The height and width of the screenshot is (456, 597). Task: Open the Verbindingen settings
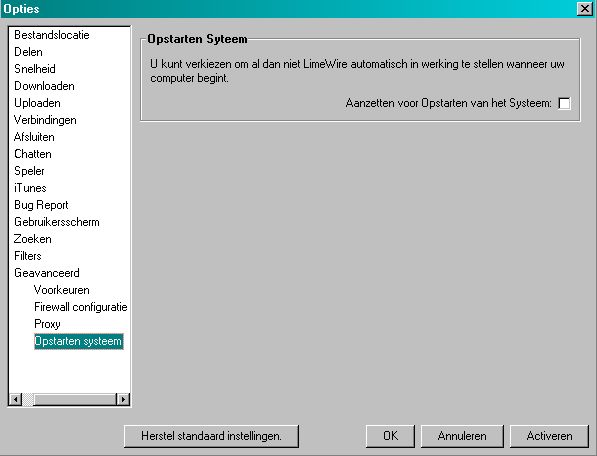[45, 120]
